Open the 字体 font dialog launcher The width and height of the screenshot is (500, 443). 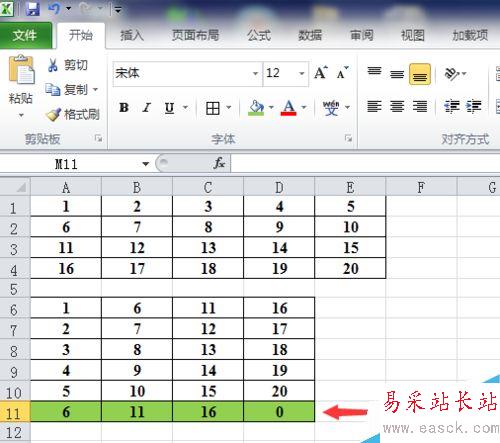(348, 138)
